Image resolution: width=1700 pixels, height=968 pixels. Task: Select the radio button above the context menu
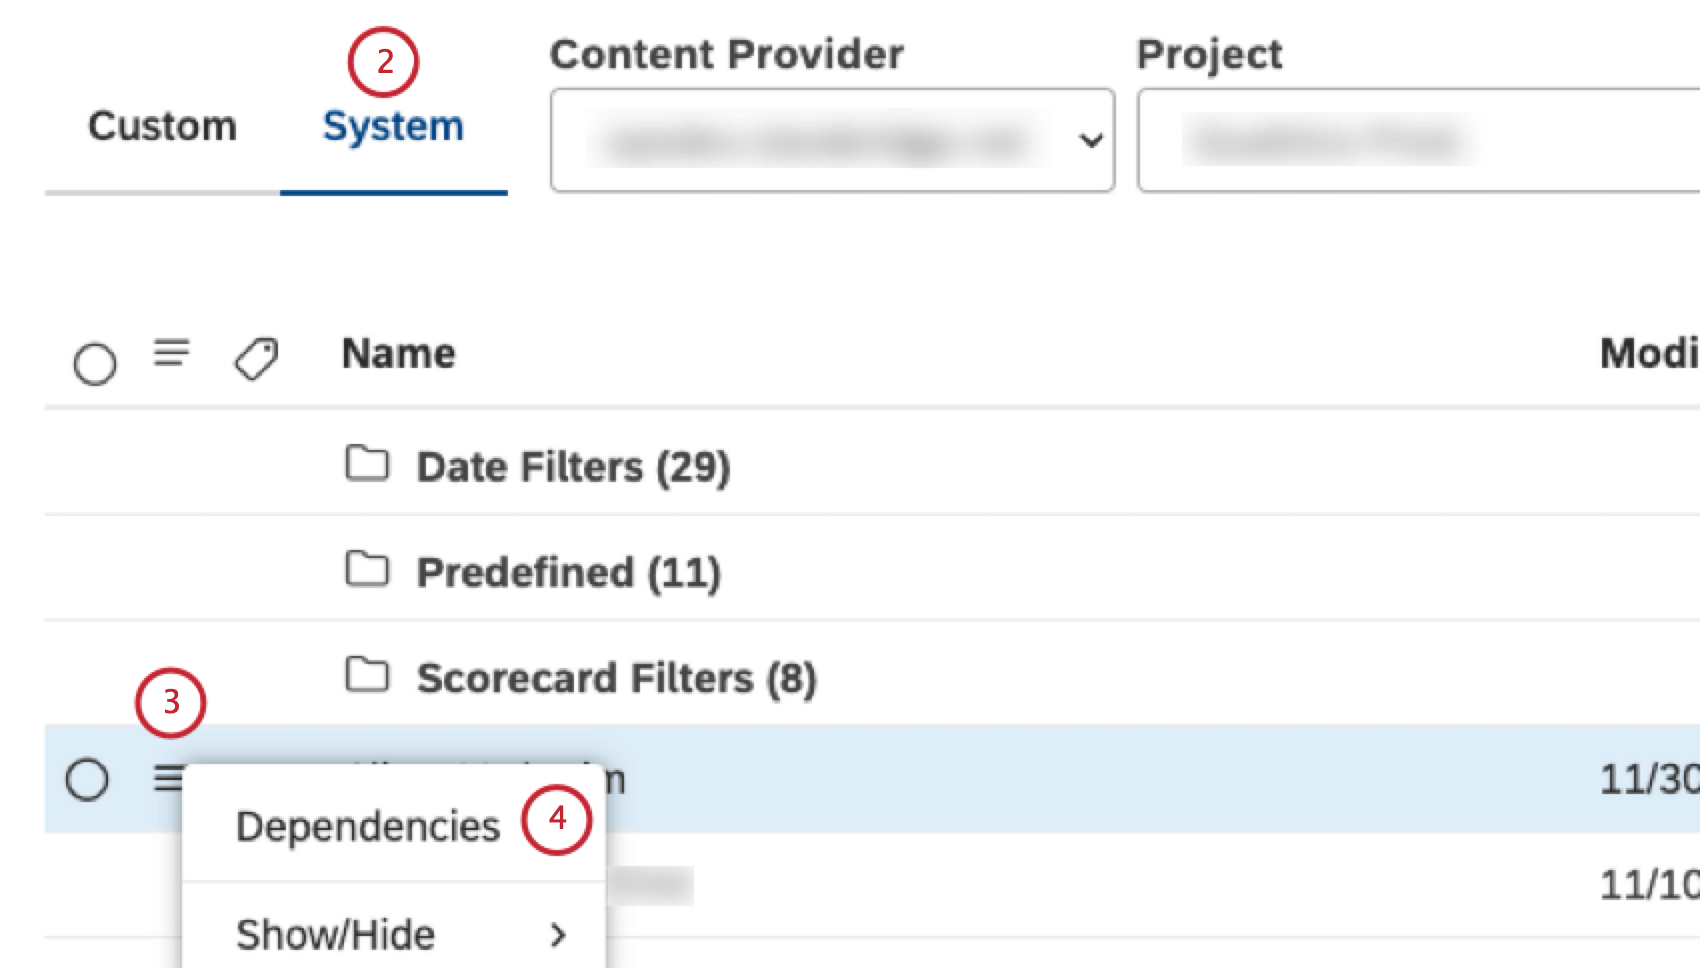89,778
